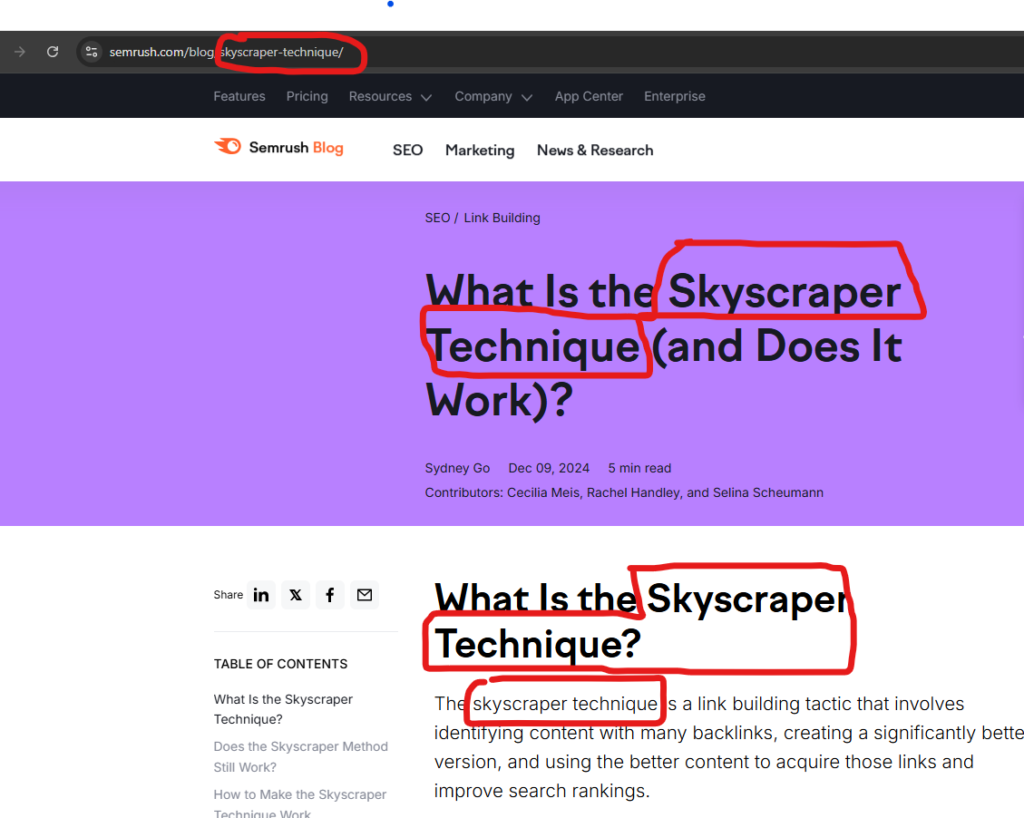The height and width of the screenshot is (818, 1024).
Task: Click the main article title heading
Action: tap(664, 345)
